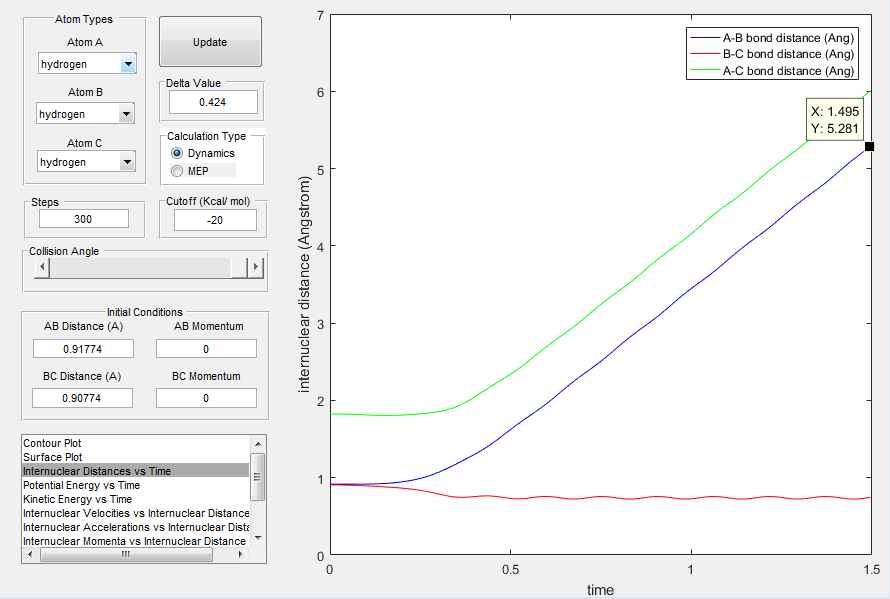Click the Collision Angle right arrow

point(255,267)
